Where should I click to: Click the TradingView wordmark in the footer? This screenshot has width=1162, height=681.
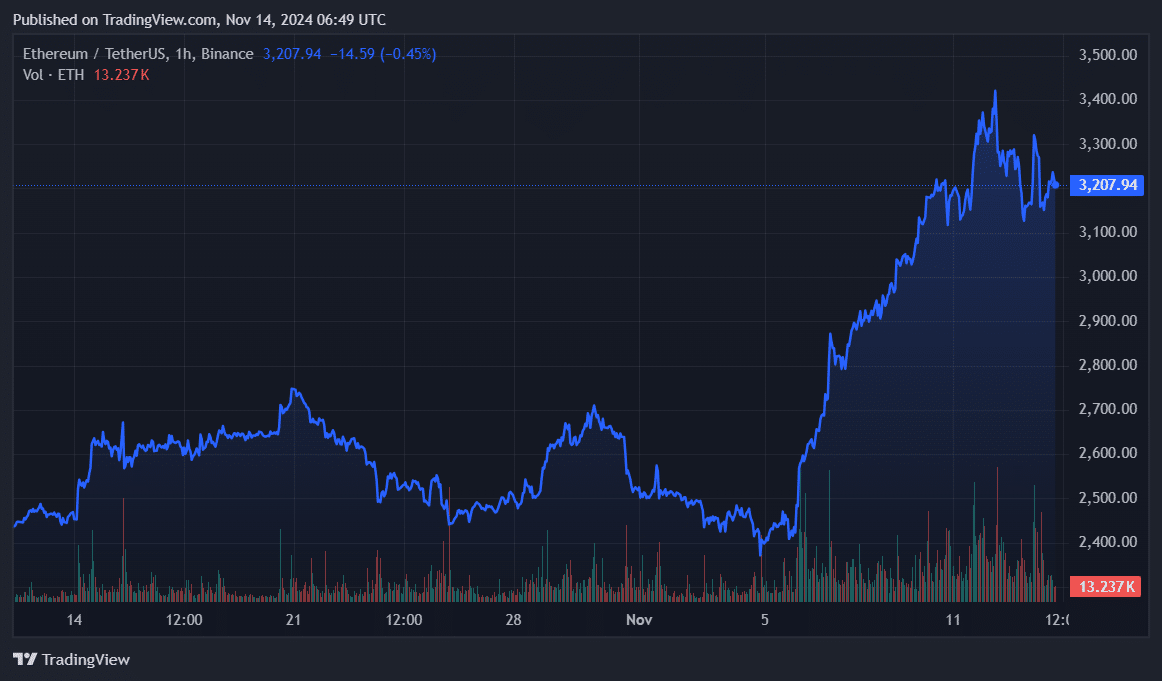(x=87, y=659)
